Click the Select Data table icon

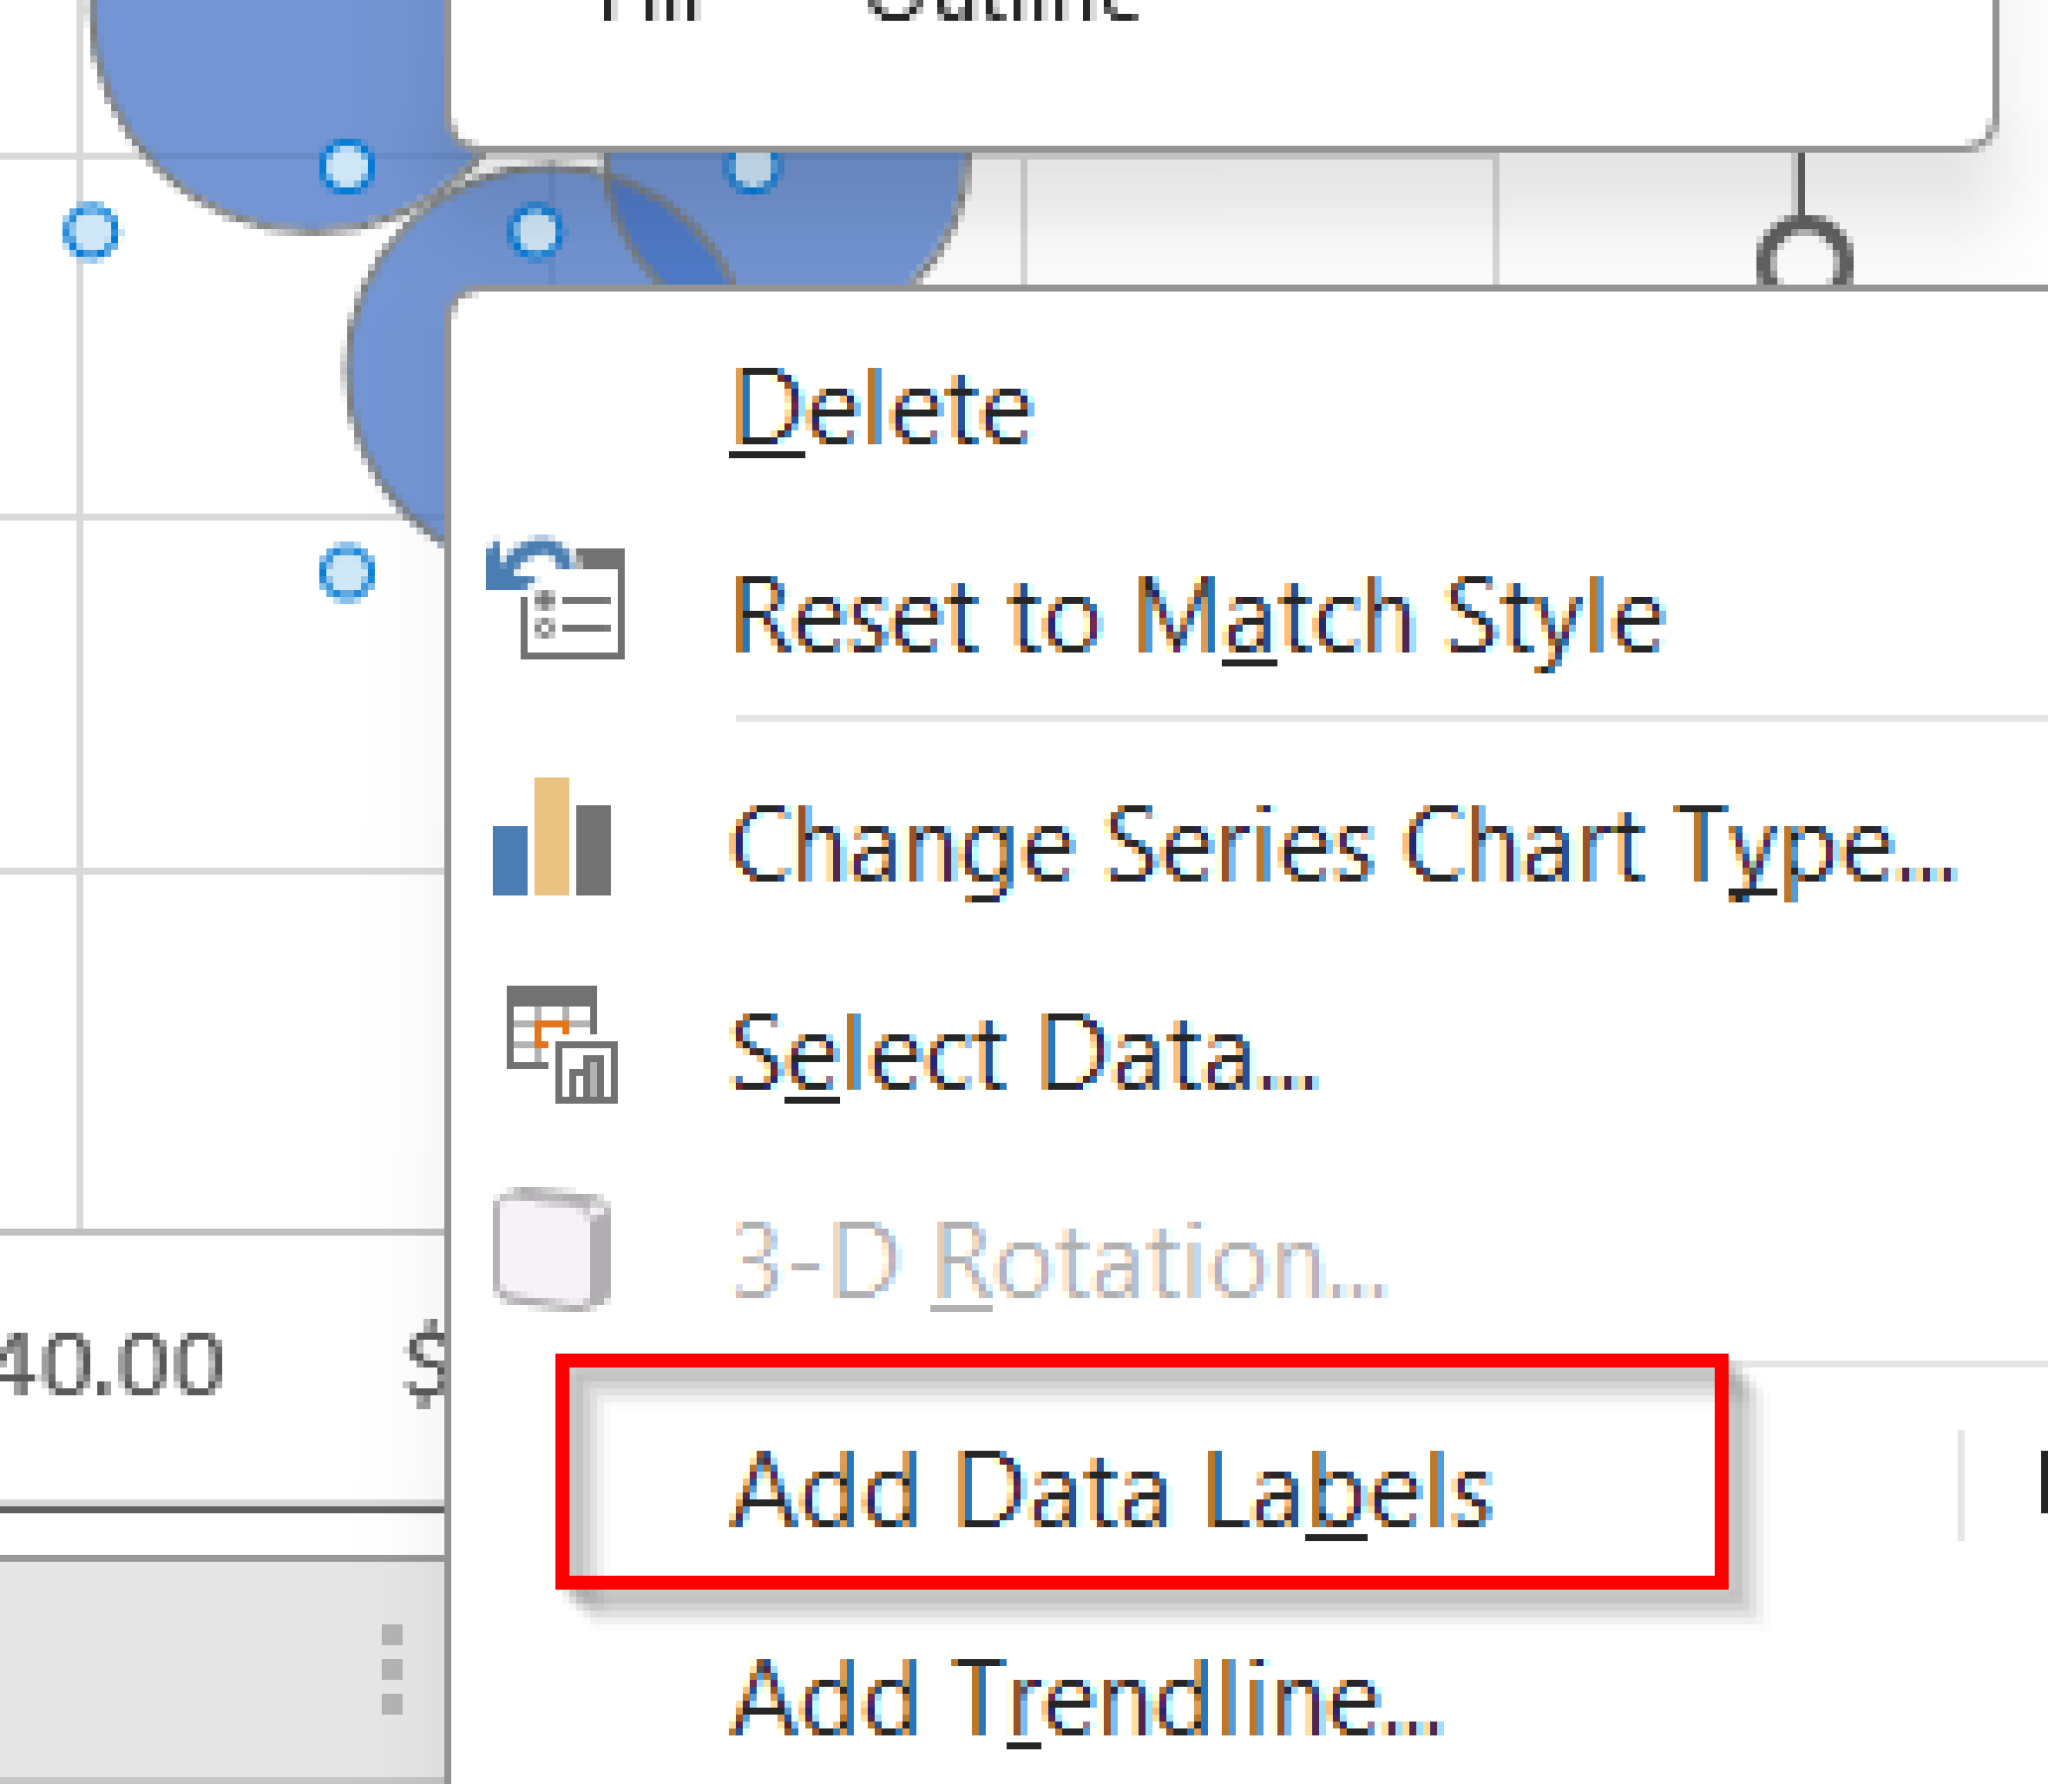562,1044
